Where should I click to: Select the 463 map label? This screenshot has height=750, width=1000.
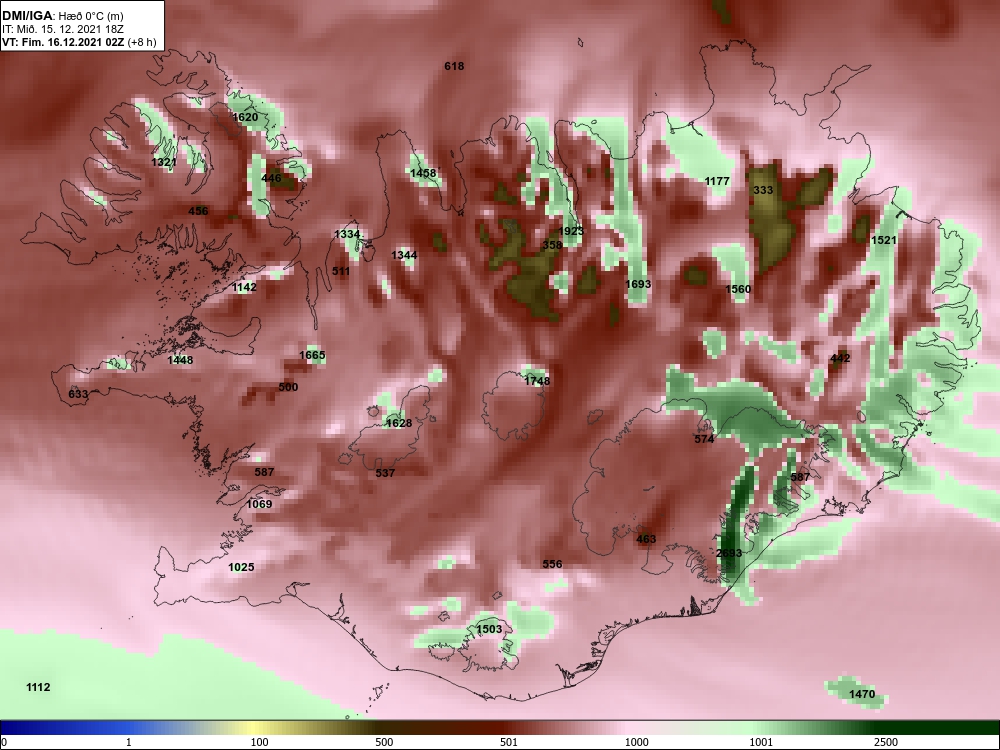click(x=646, y=540)
